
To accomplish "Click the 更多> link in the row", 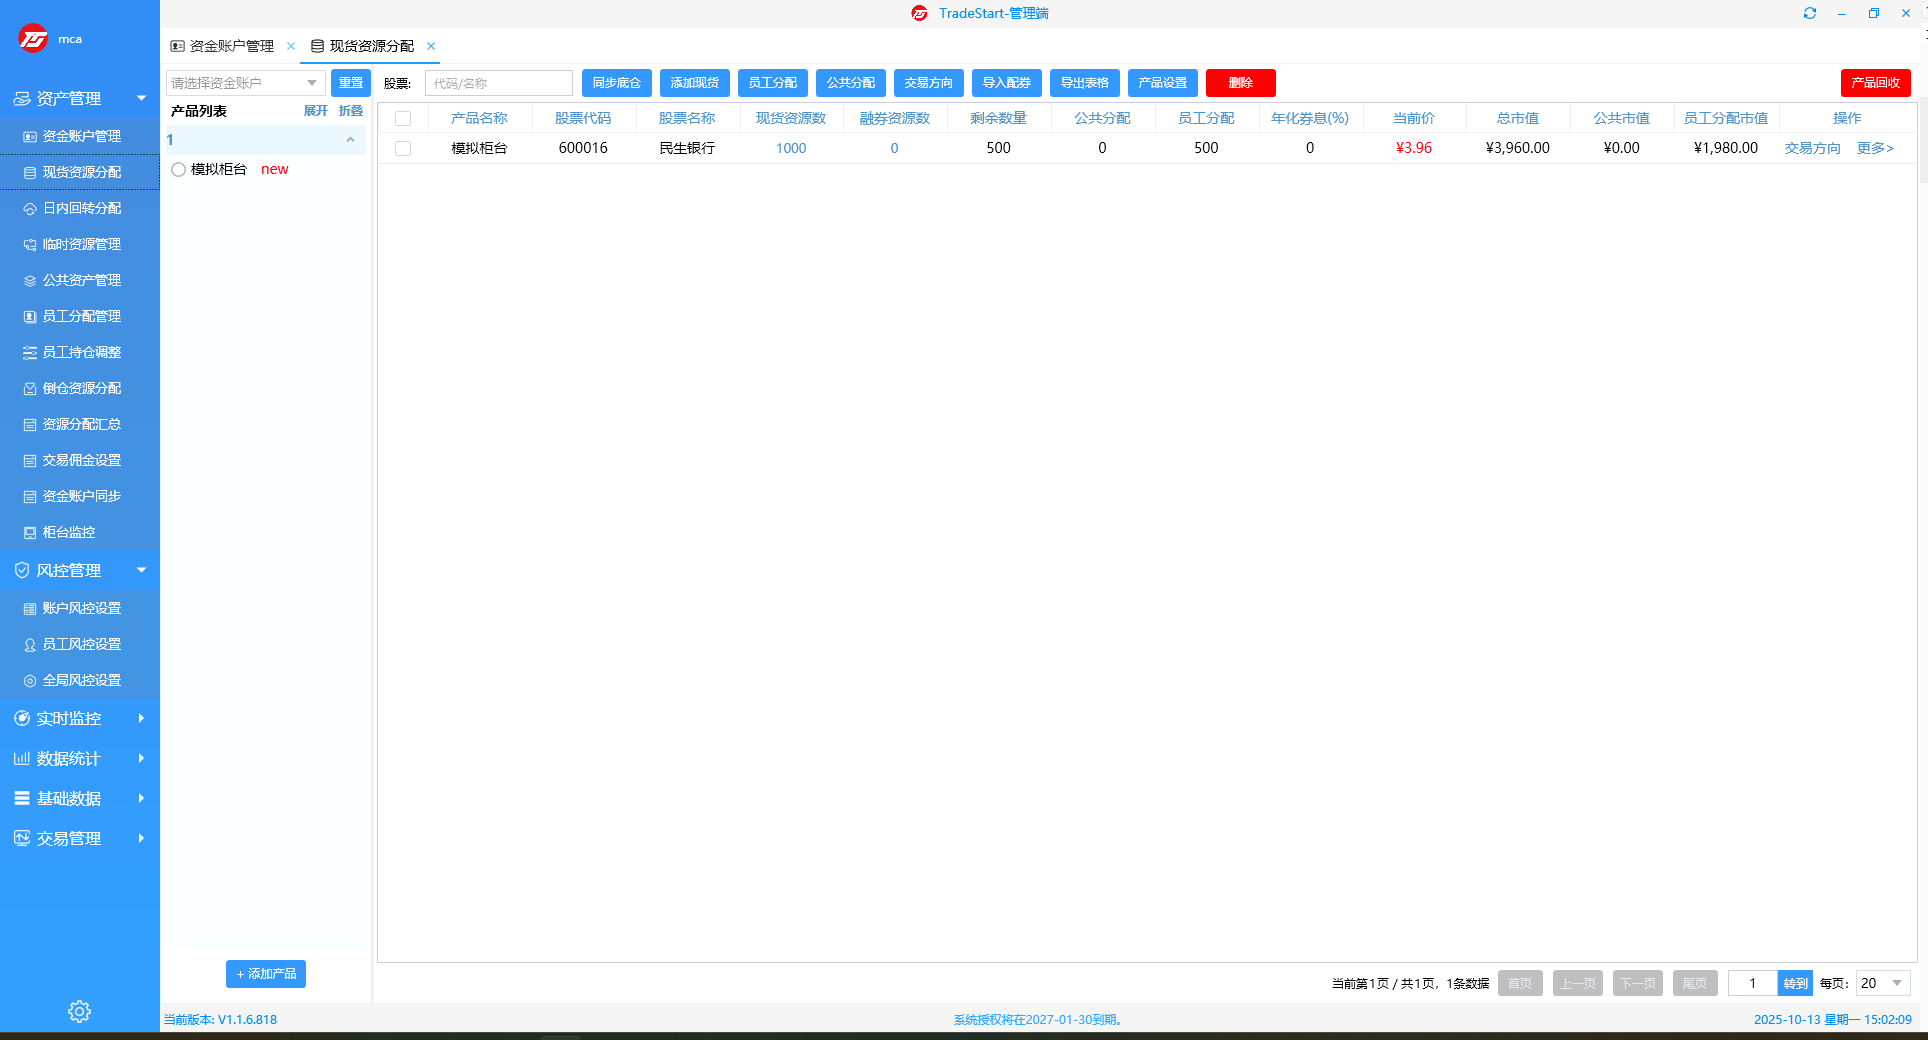I will coord(1875,148).
